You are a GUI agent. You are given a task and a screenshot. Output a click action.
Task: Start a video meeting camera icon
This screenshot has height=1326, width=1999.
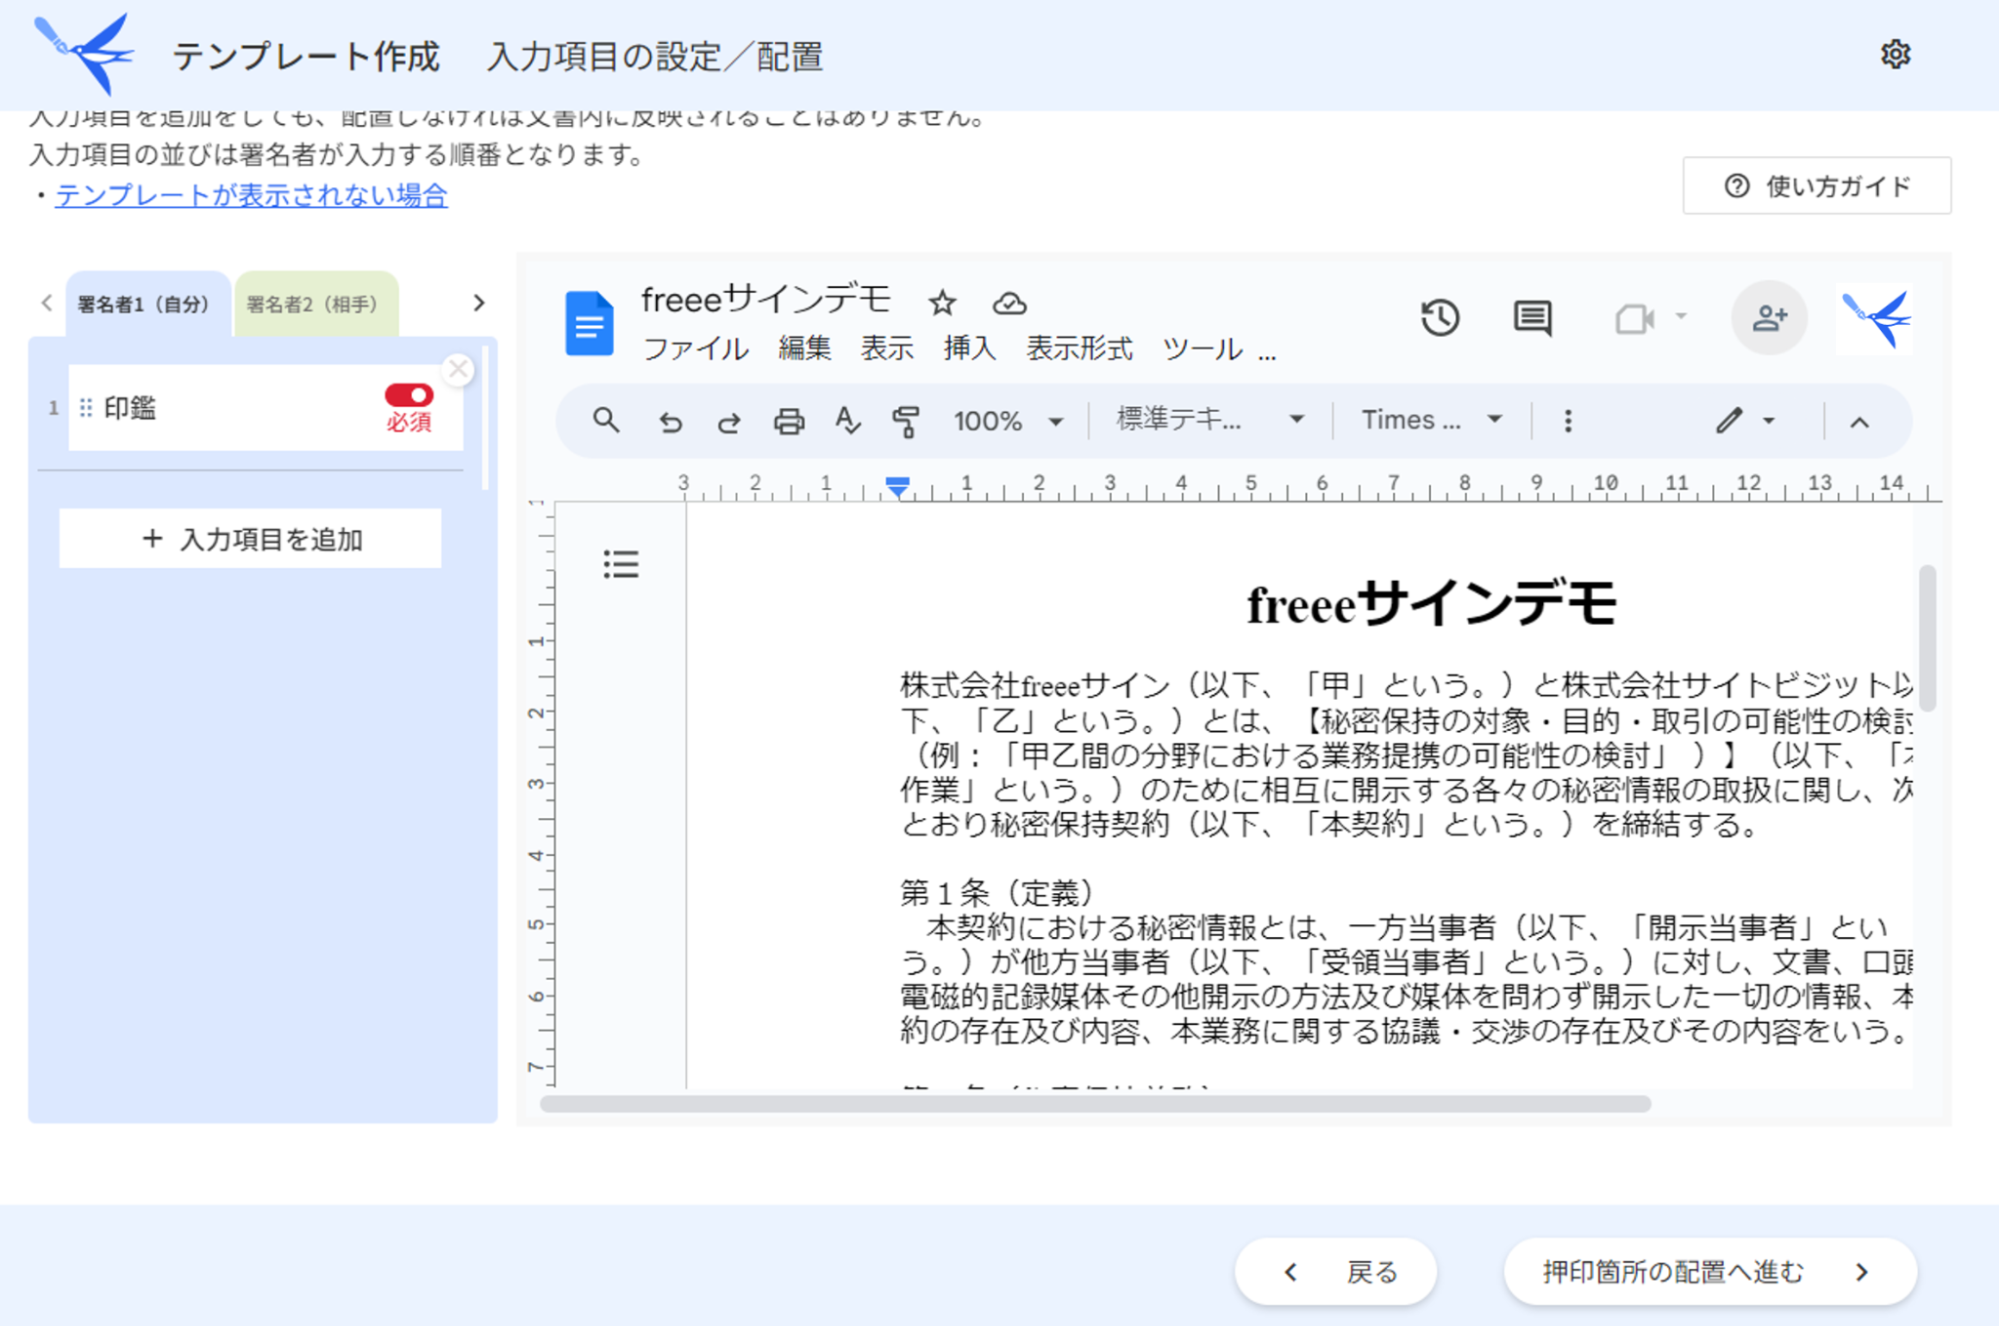[1635, 319]
